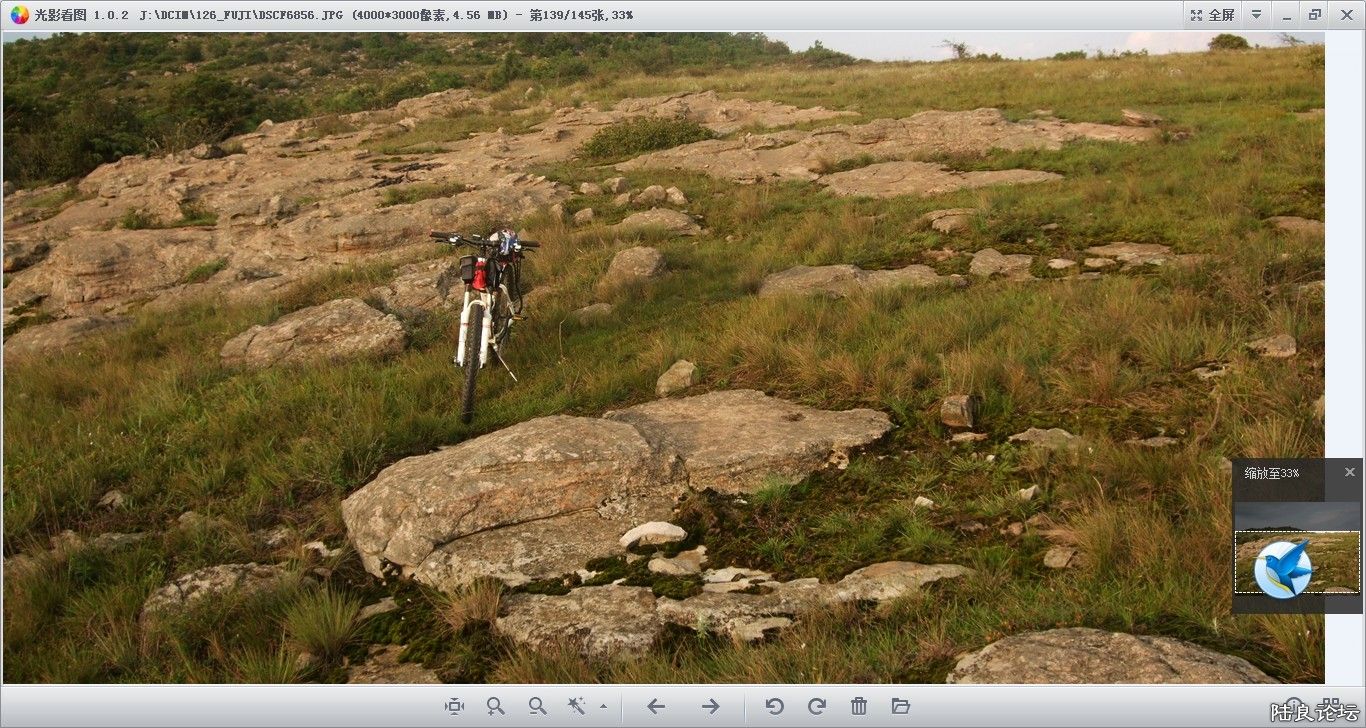Screen dimensions: 1366x728
Task: Click the zoom out magnifier icon
Action: pos(538,706)
